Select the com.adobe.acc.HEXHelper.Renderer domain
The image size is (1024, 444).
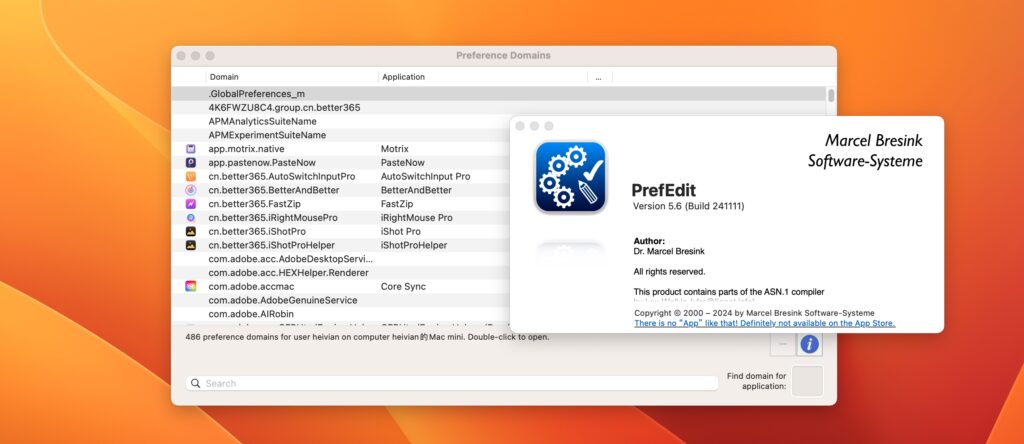(289, 272)
